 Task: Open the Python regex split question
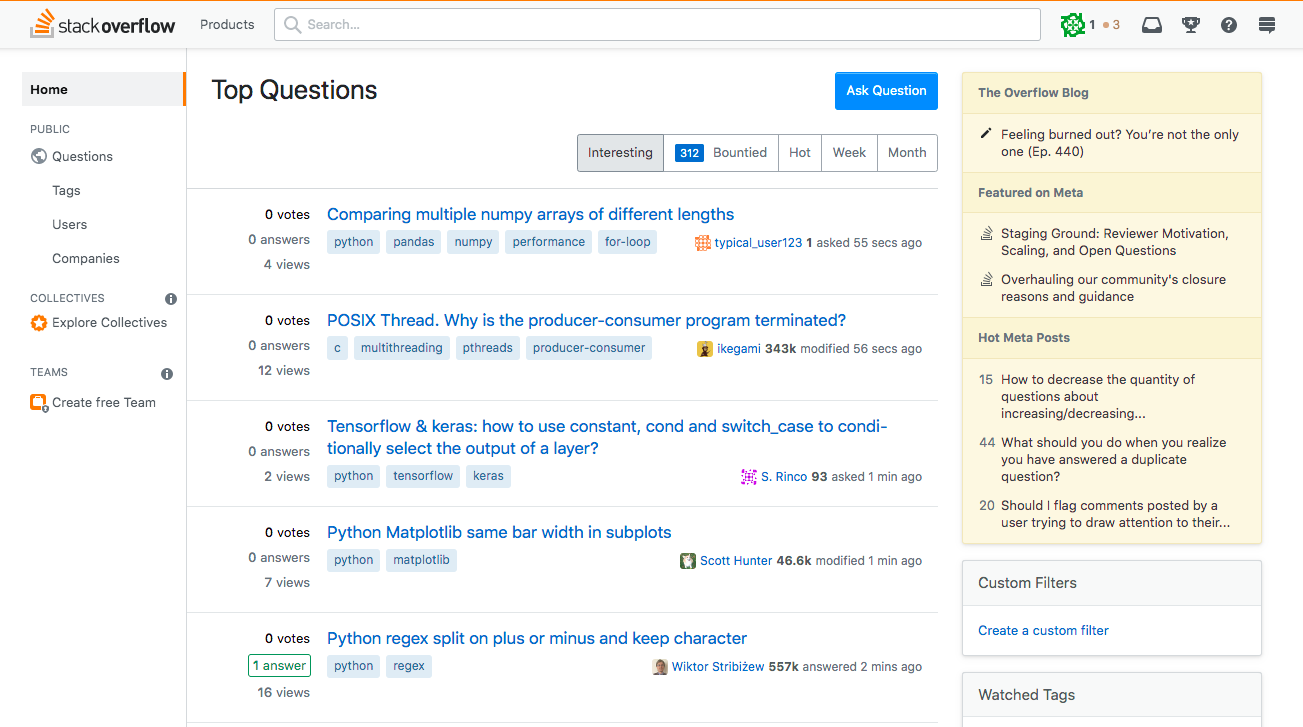pos(537,638)
